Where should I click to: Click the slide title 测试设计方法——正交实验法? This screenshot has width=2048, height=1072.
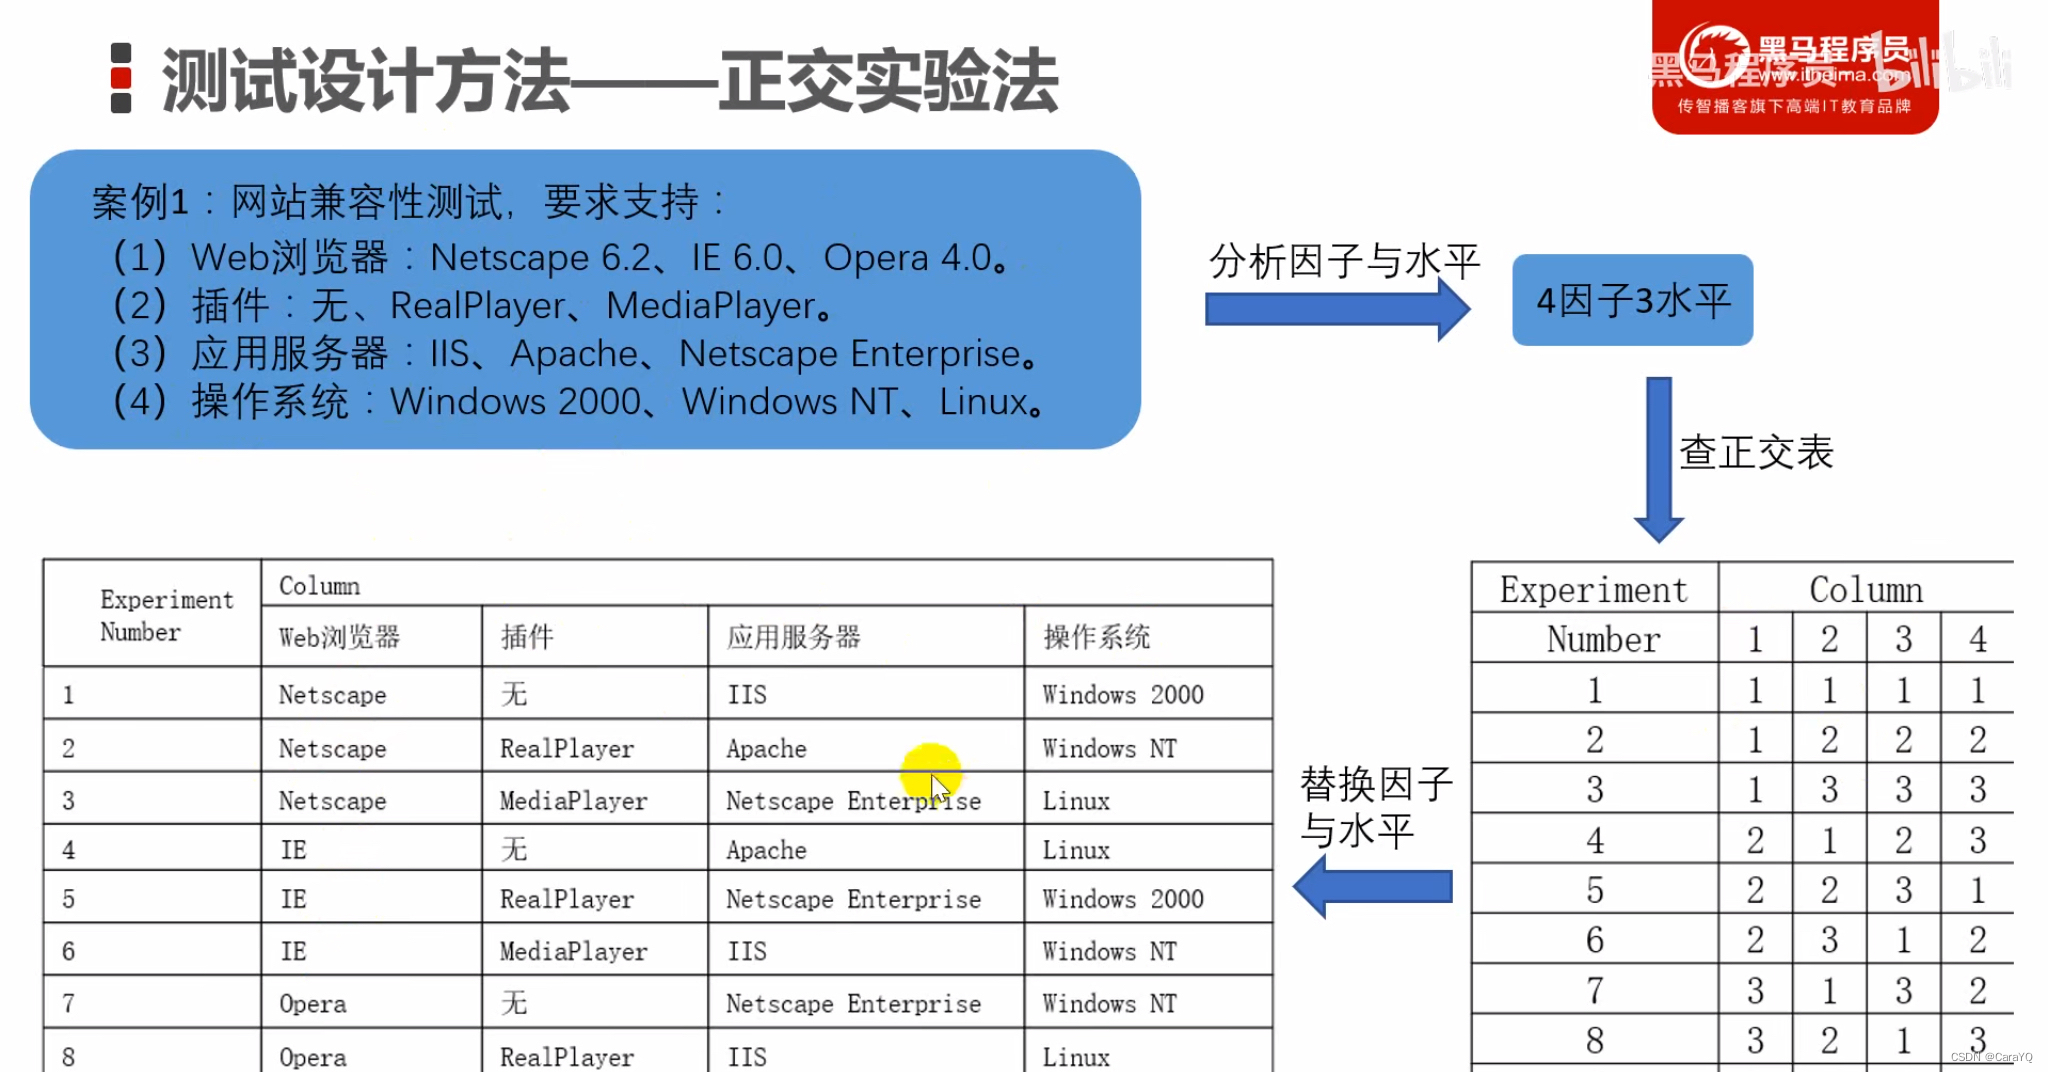coord(609,80)
